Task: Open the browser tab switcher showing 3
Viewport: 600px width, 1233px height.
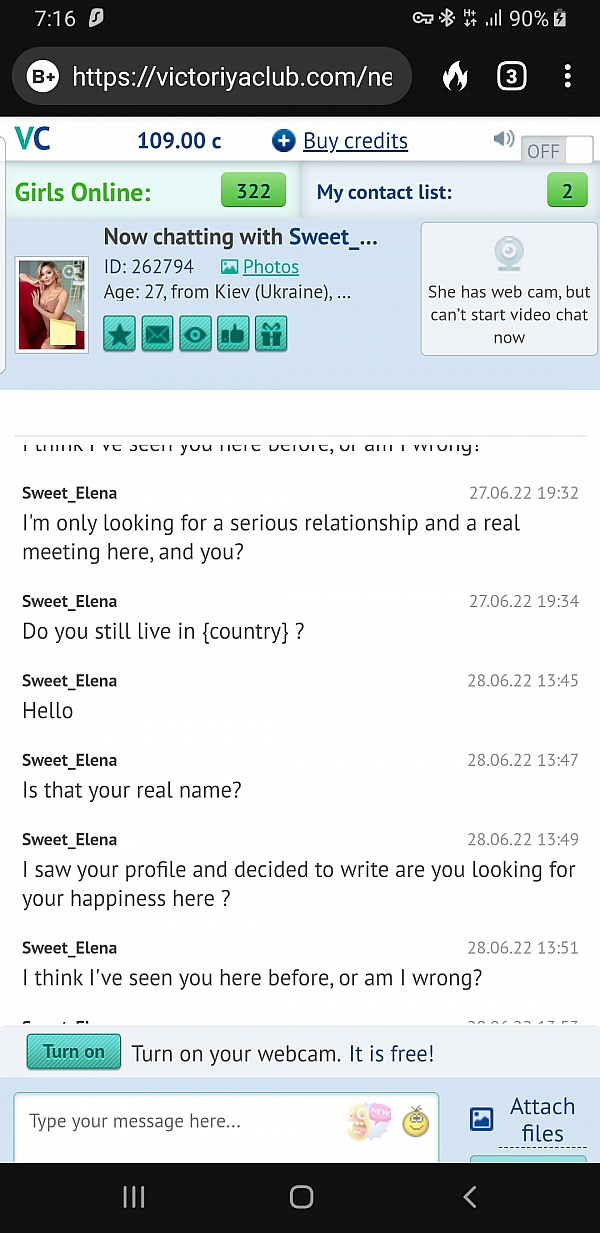Action: pos(511,76)
